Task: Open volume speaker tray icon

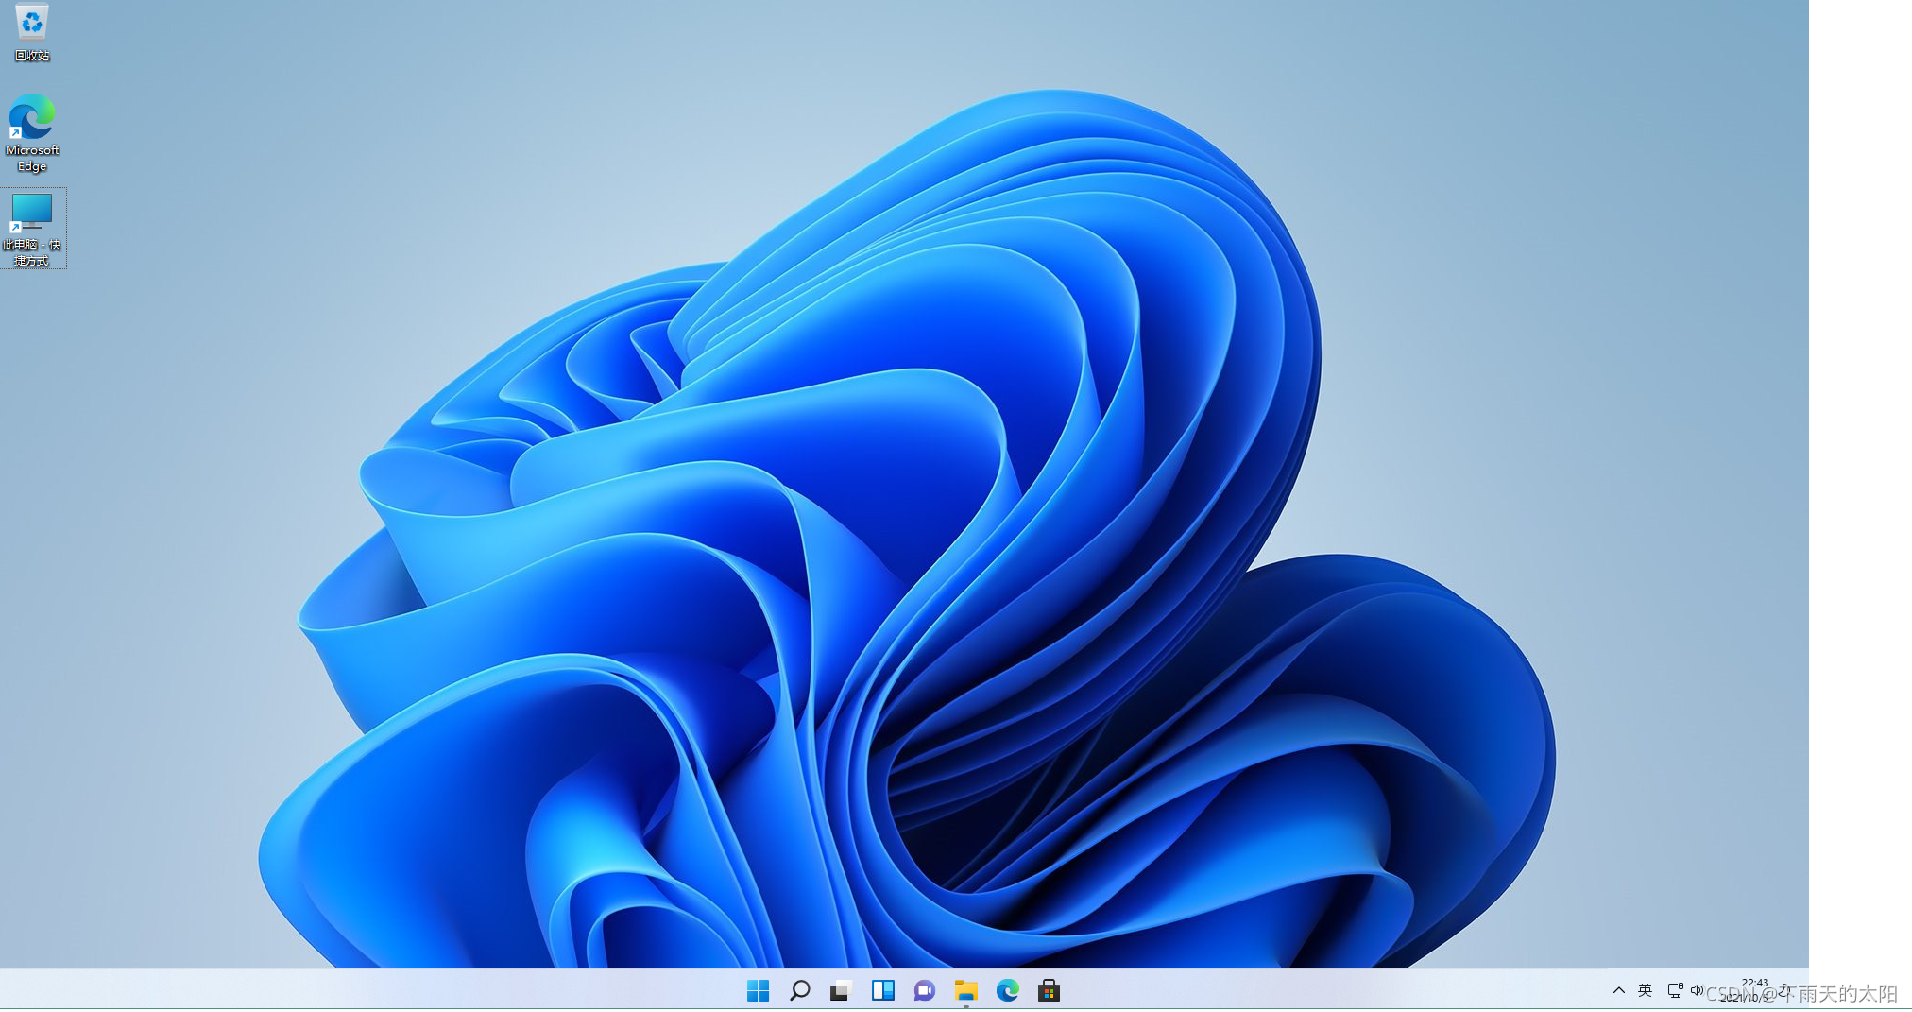Action: (x=1697, y=990)
